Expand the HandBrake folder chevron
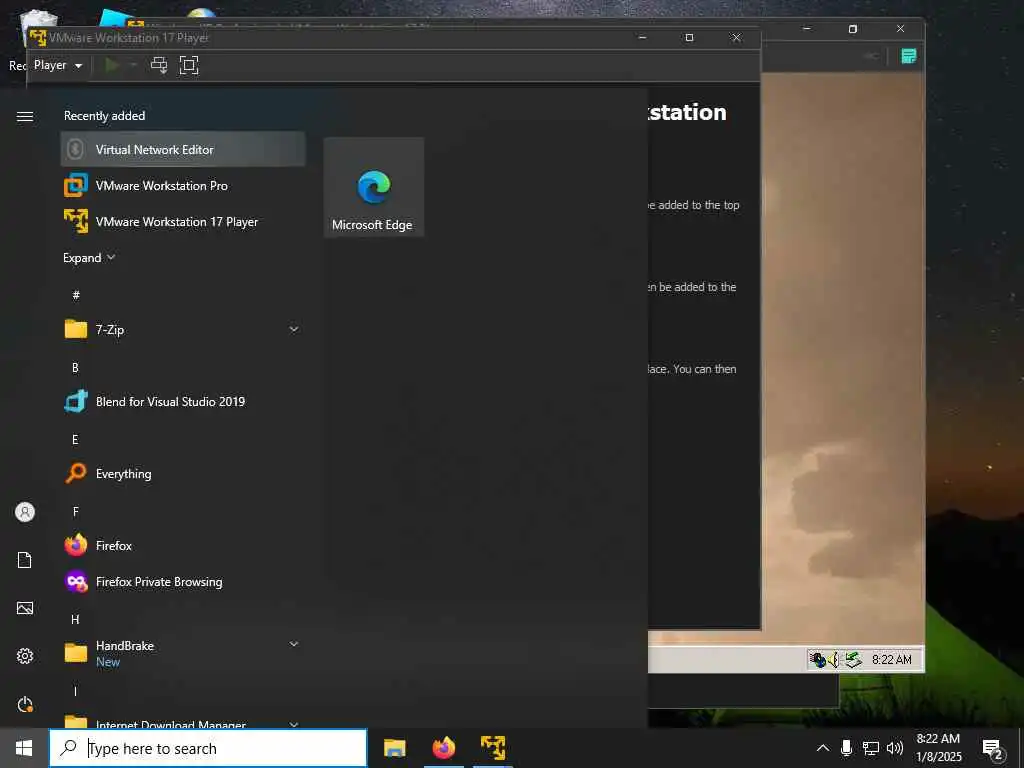The width and height of the screenshot is (1024, 768). click(x=294, y=644)
